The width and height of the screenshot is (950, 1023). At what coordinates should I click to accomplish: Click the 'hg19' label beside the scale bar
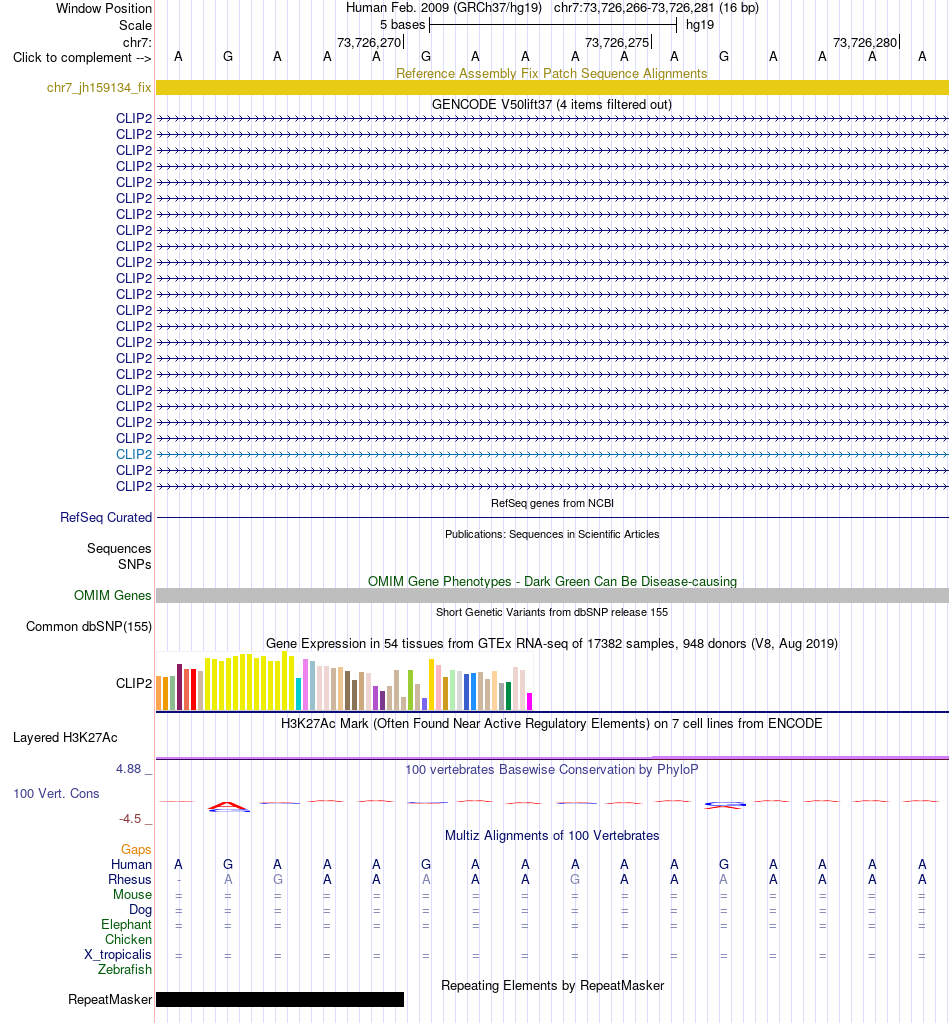699,25
